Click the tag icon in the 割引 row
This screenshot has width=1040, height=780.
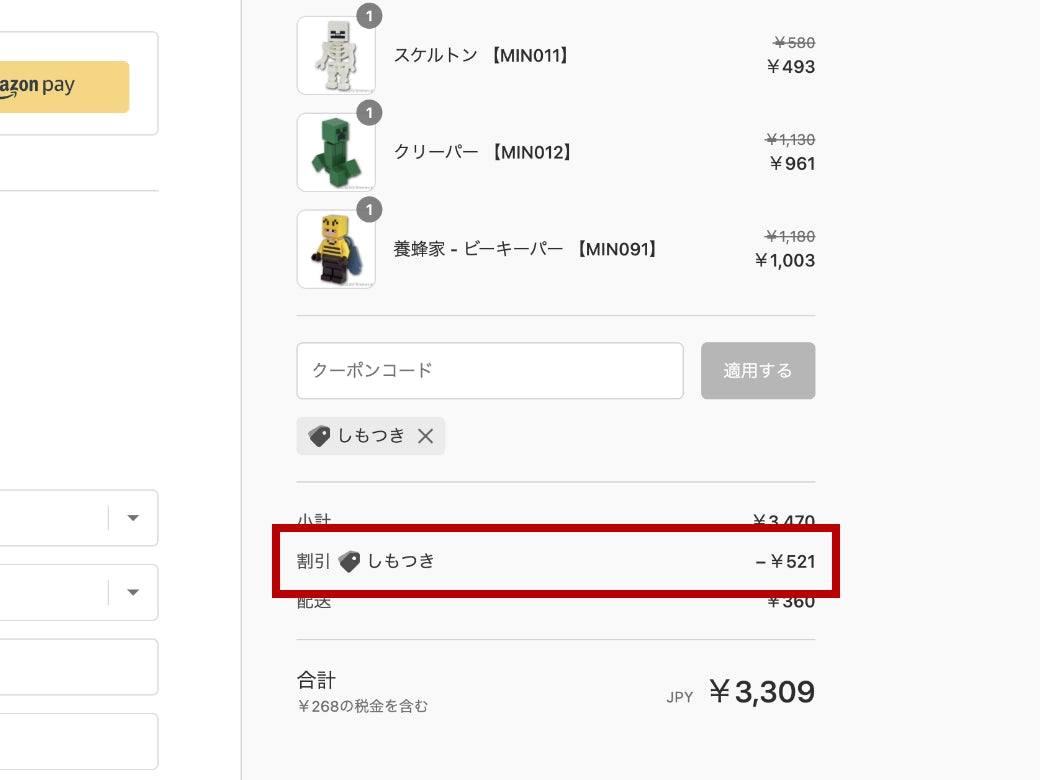(x=349, y=562)
